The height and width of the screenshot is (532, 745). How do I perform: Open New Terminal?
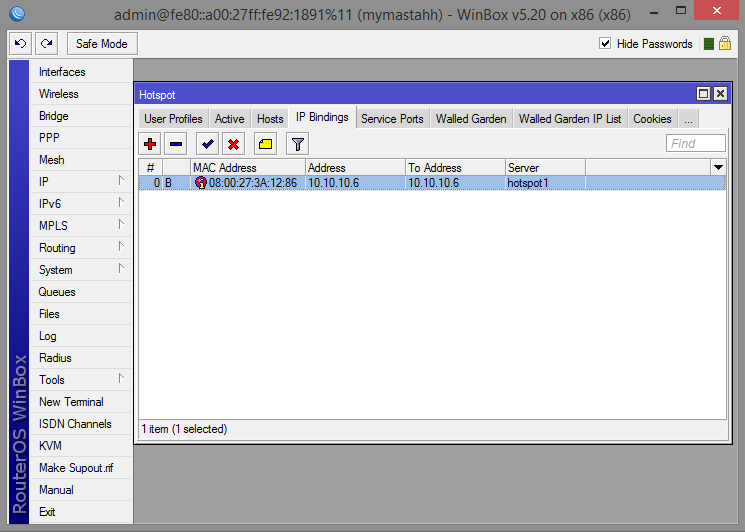tap(81, 402)
